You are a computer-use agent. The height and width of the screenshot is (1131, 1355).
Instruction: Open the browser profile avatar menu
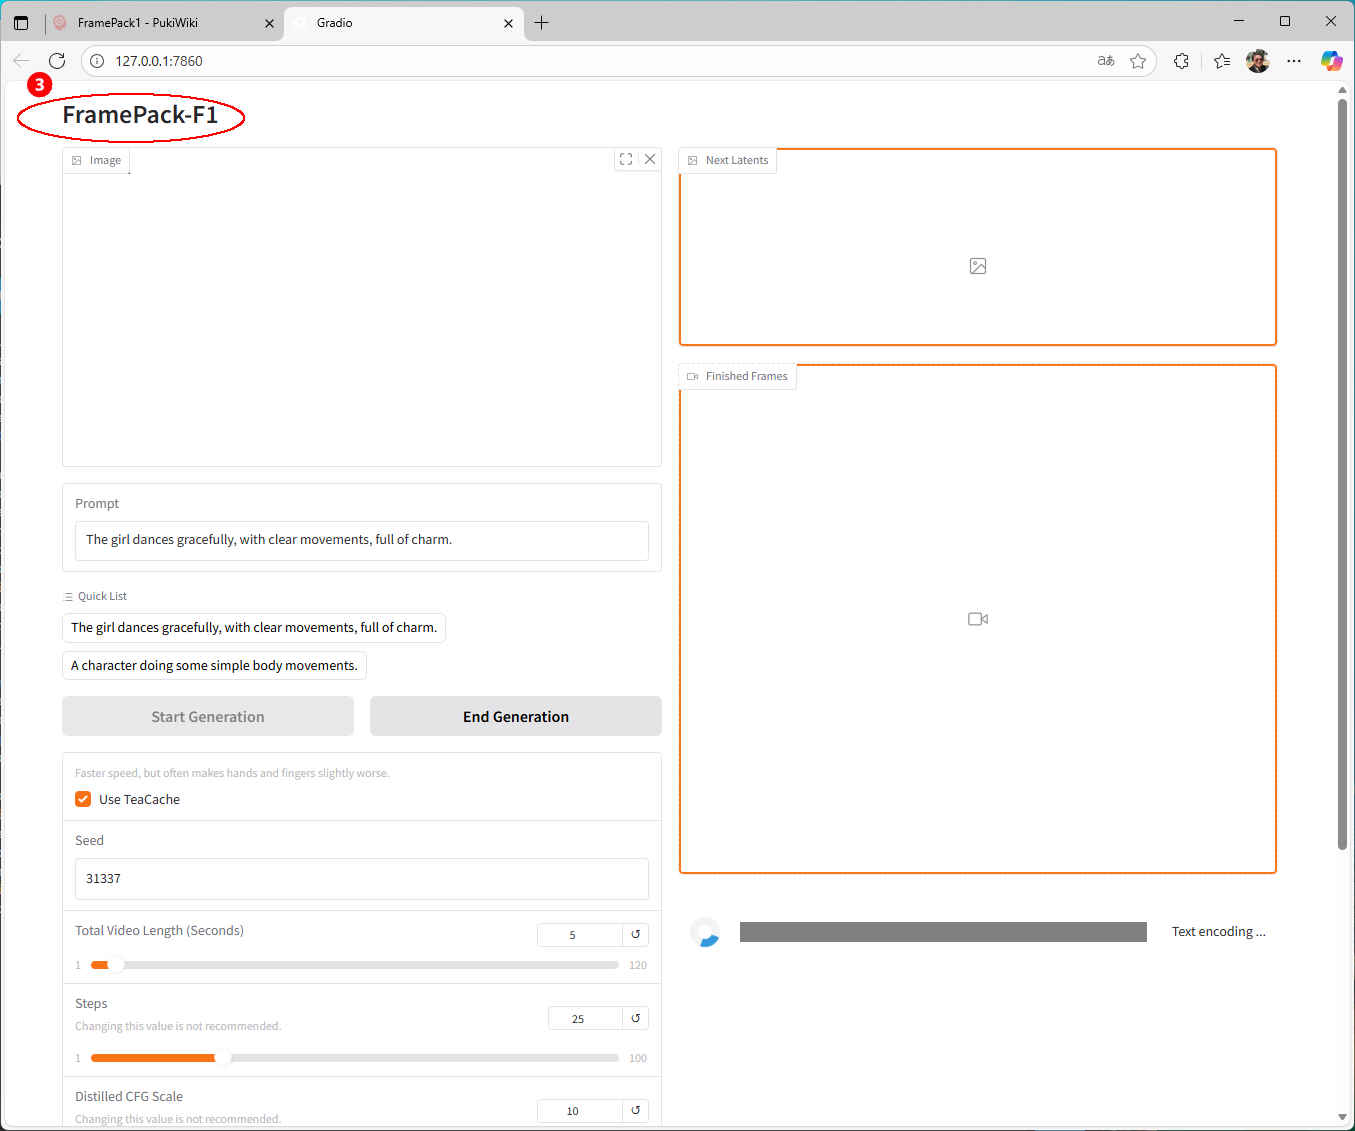coord(1258,61)
